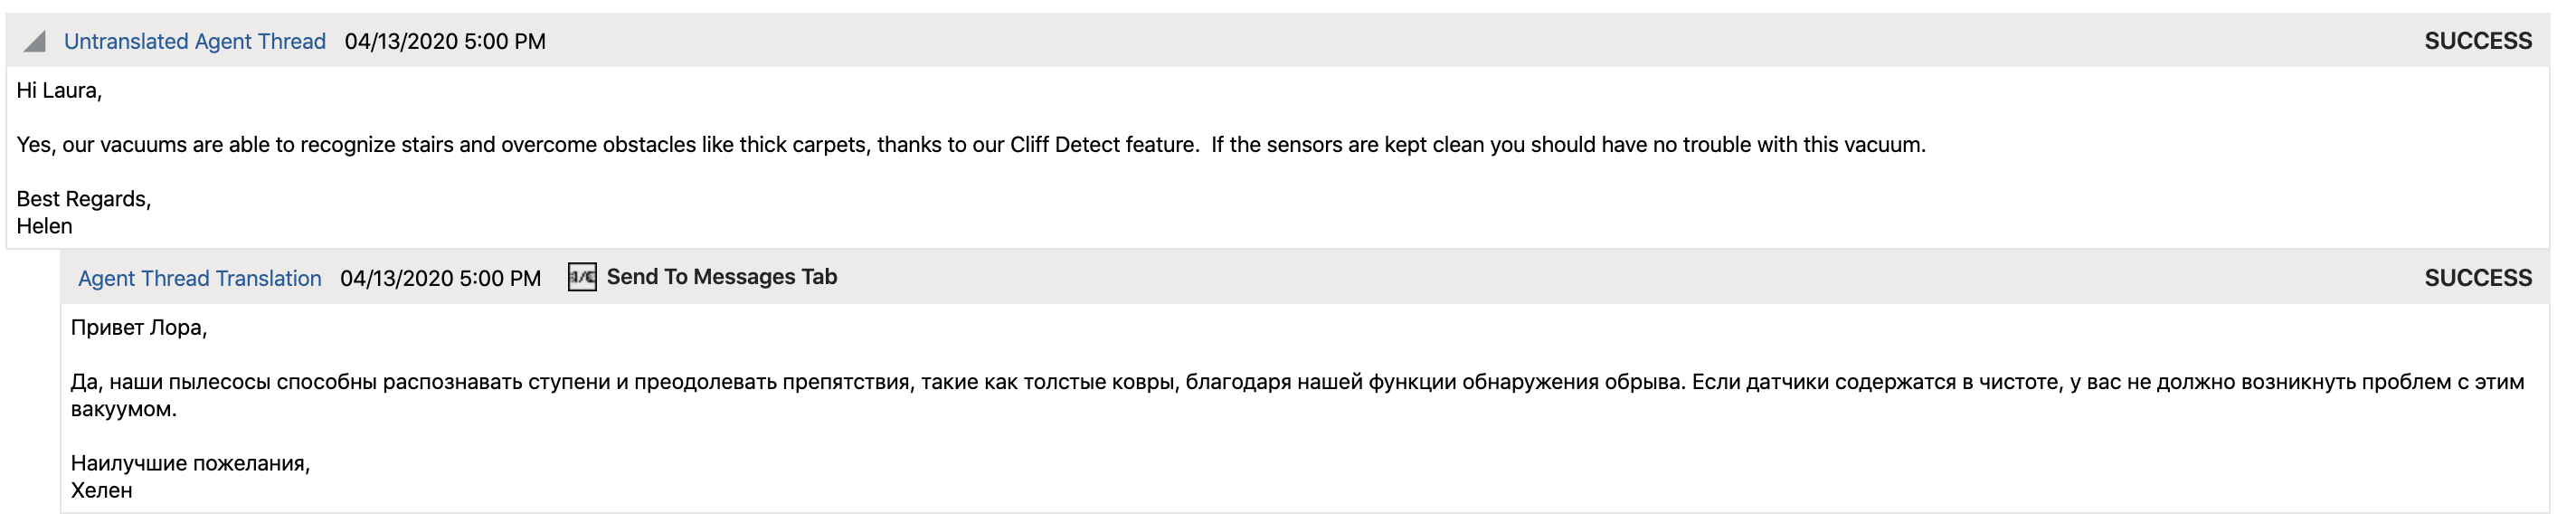Screen dimensions: 2576x523
Task: Open the Agent Thread Translation link
Action: pyautogui.click(x=200, y=278)
